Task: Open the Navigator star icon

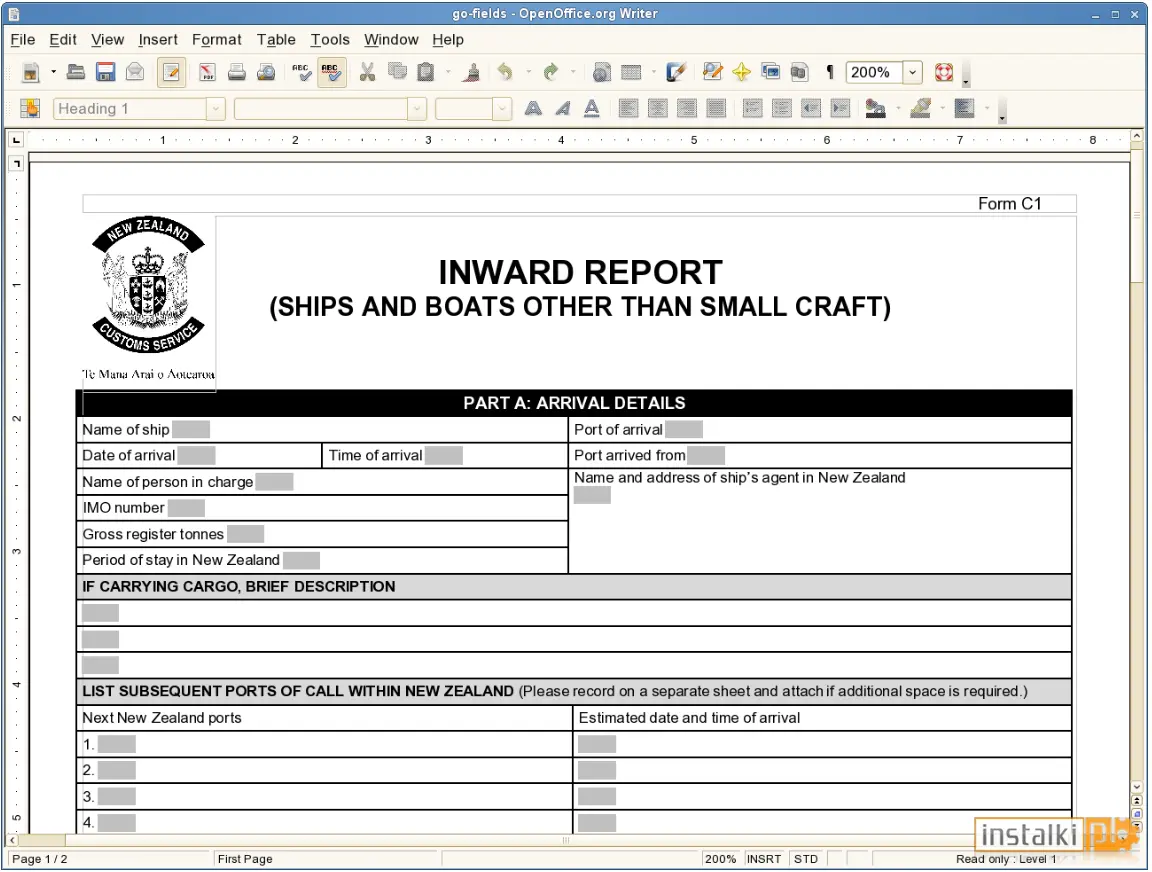Action: click(741, 72)
